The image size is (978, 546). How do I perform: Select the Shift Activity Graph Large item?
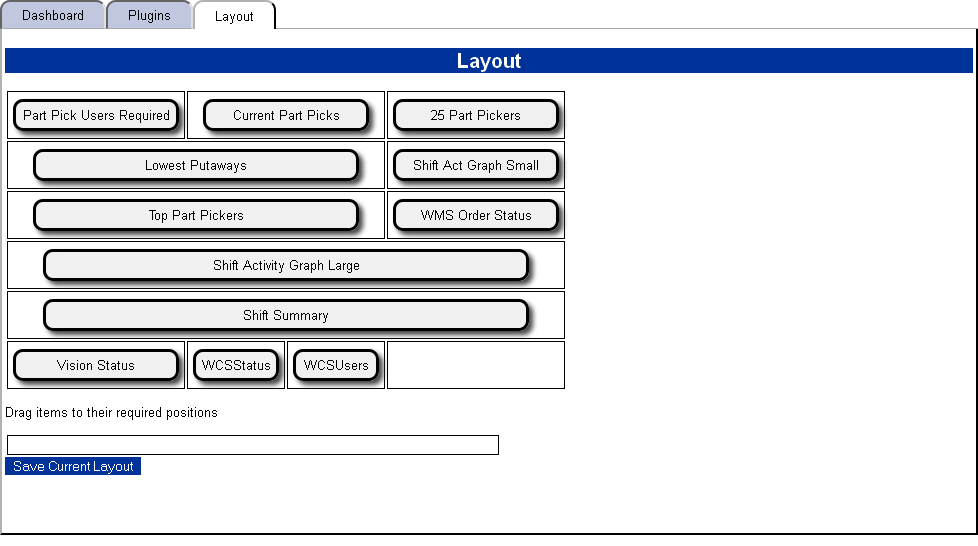(x=286, y=265)
